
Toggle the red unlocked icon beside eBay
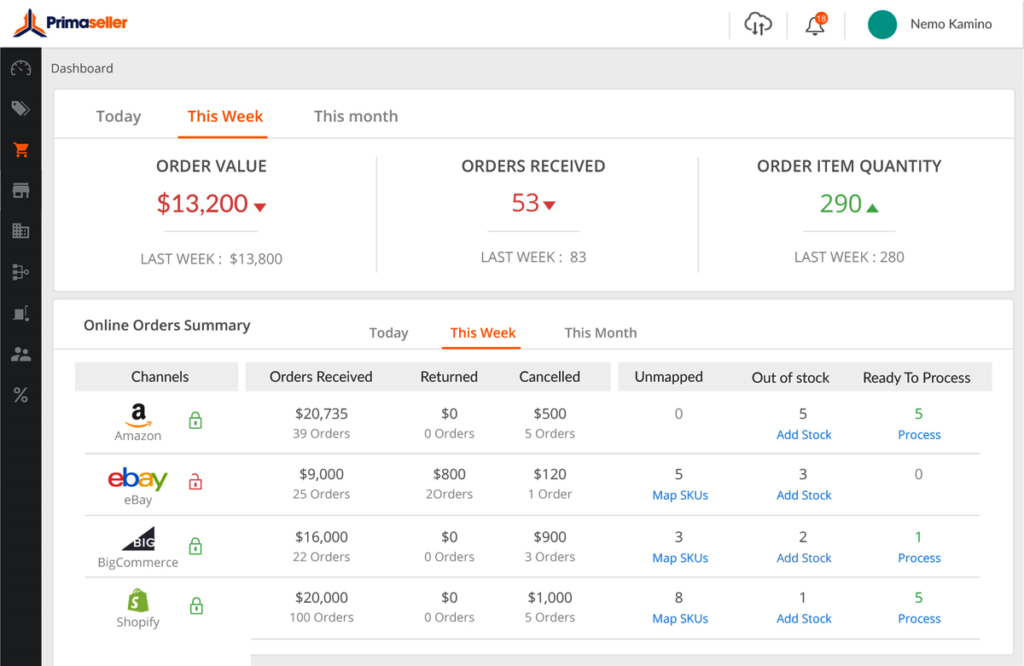point(195,482)
